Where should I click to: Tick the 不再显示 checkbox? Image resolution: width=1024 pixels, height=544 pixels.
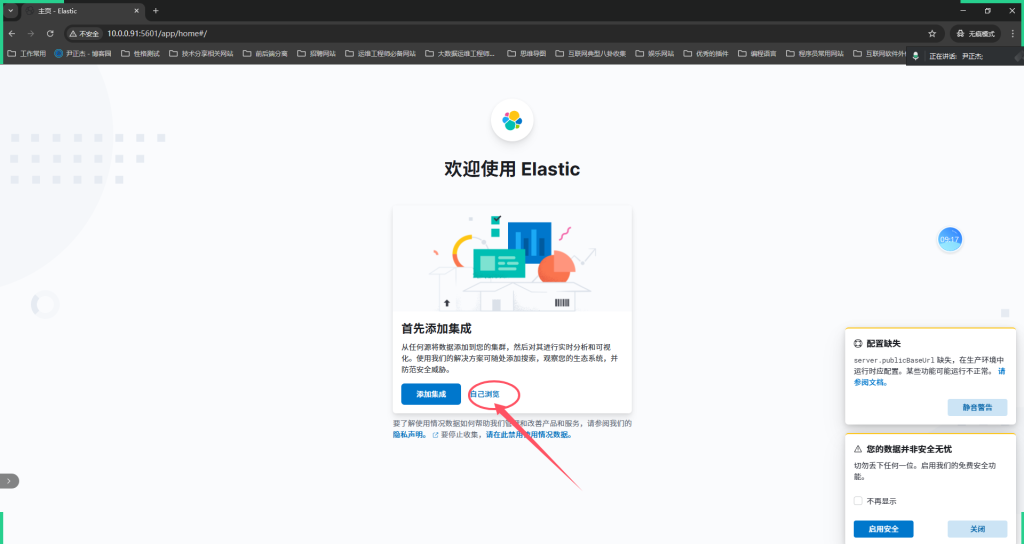click(x=858, y=501)
